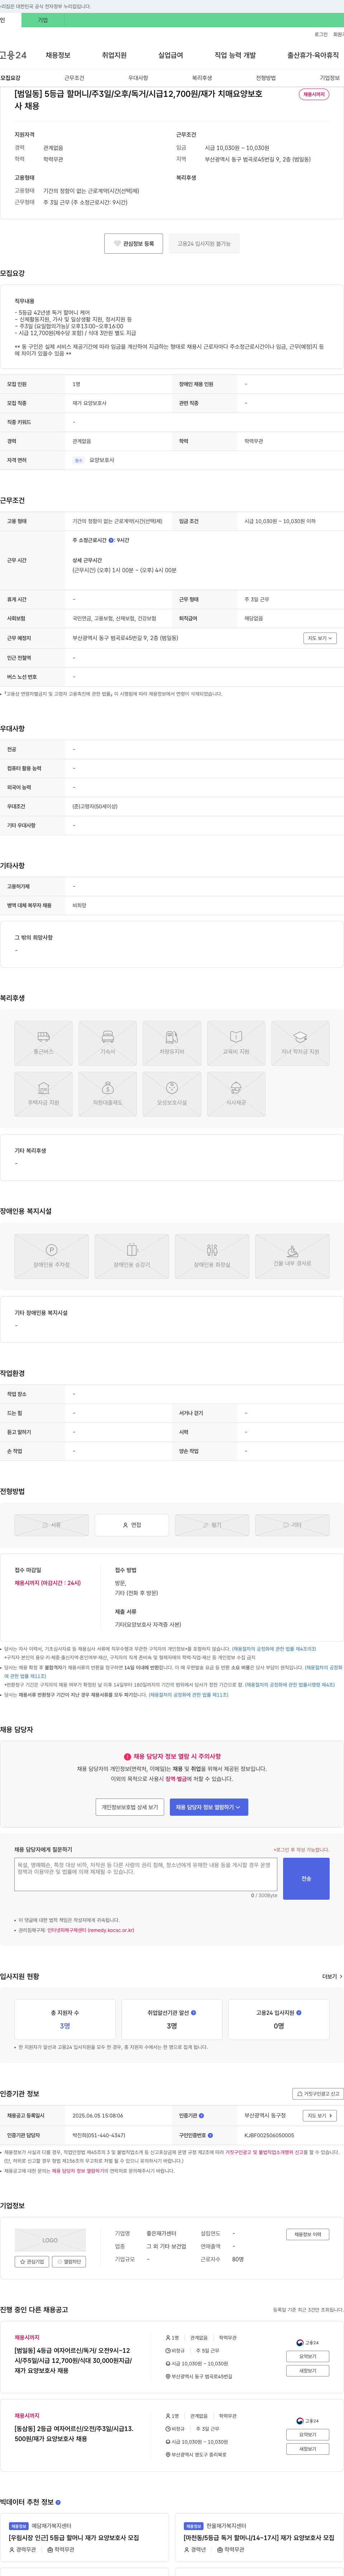Open 채용정보 main menu
The image size is (344, 2576).
pyautogui.click(x=58, y=55)
